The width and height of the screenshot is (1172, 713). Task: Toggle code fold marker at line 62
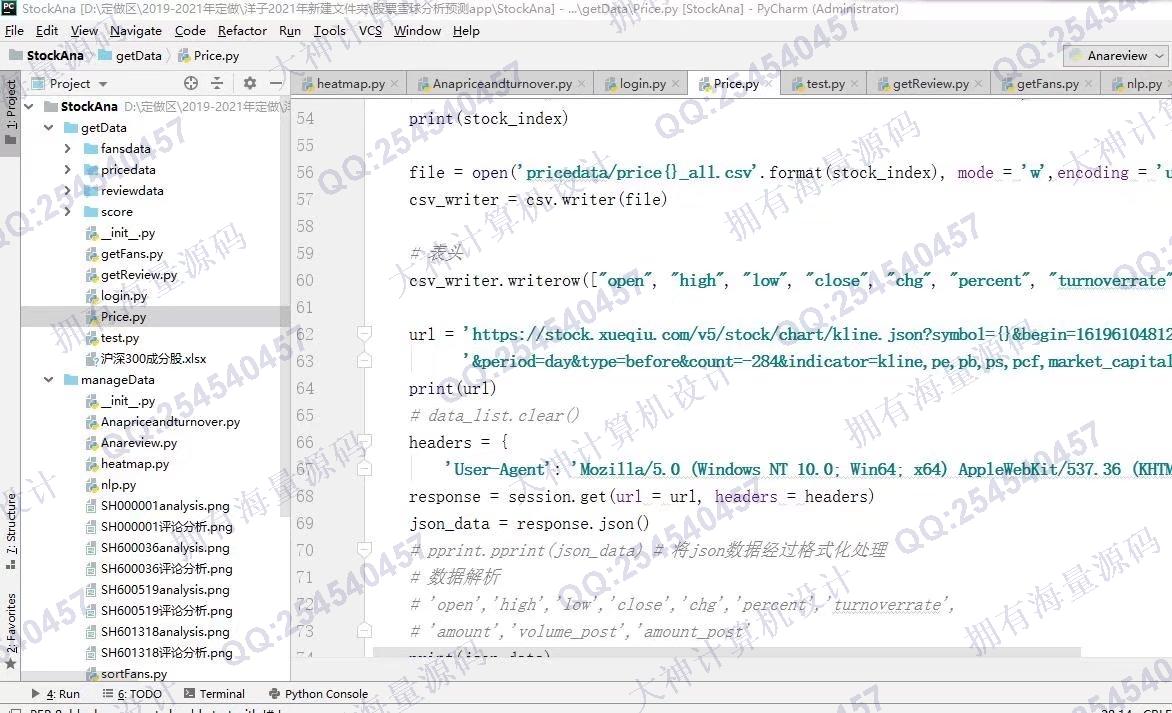pos(364,333)
